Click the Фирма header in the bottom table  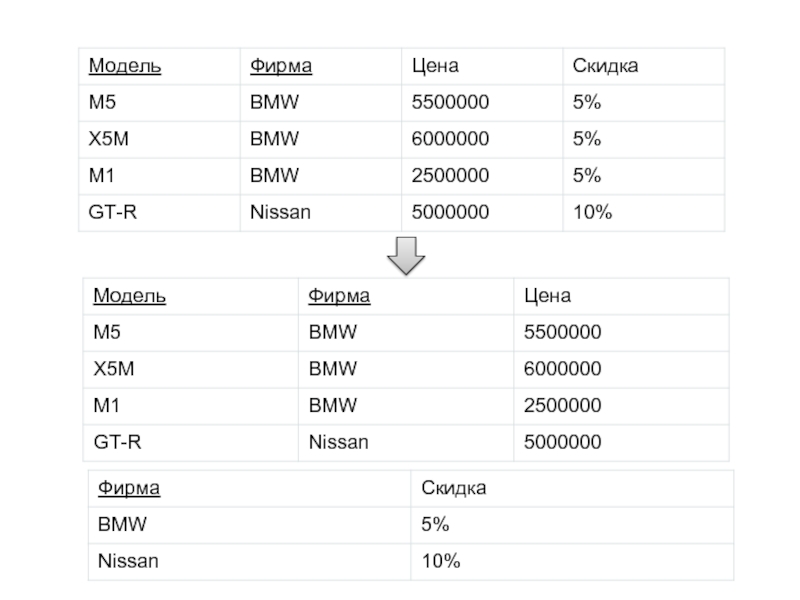coord(129,489)
